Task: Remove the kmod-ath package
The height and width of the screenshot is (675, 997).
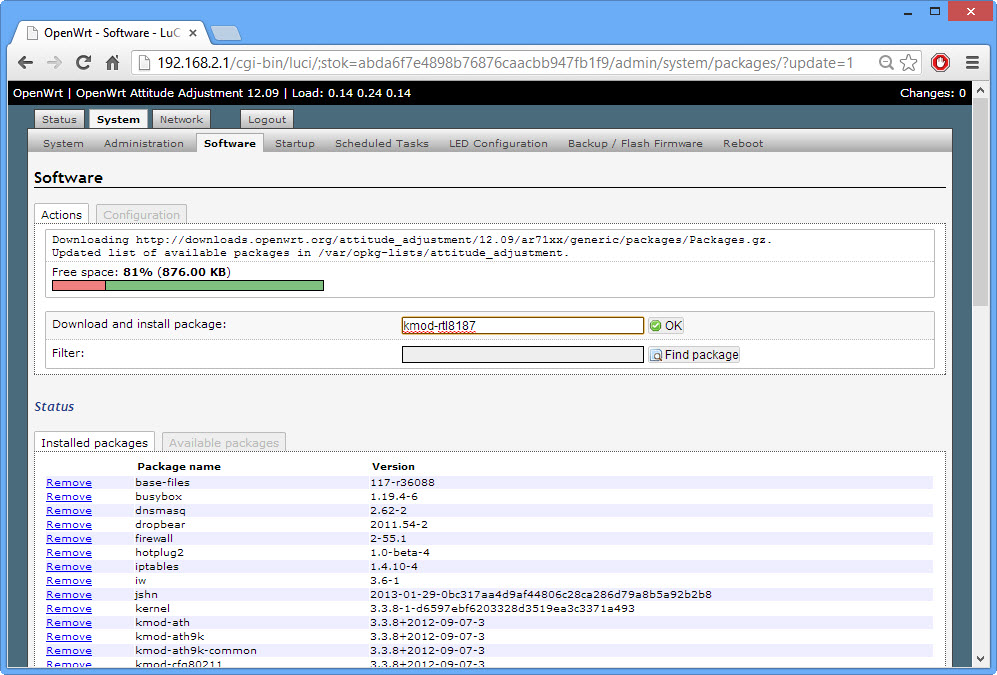Action: pyautogui.click(x=69, y=622)
